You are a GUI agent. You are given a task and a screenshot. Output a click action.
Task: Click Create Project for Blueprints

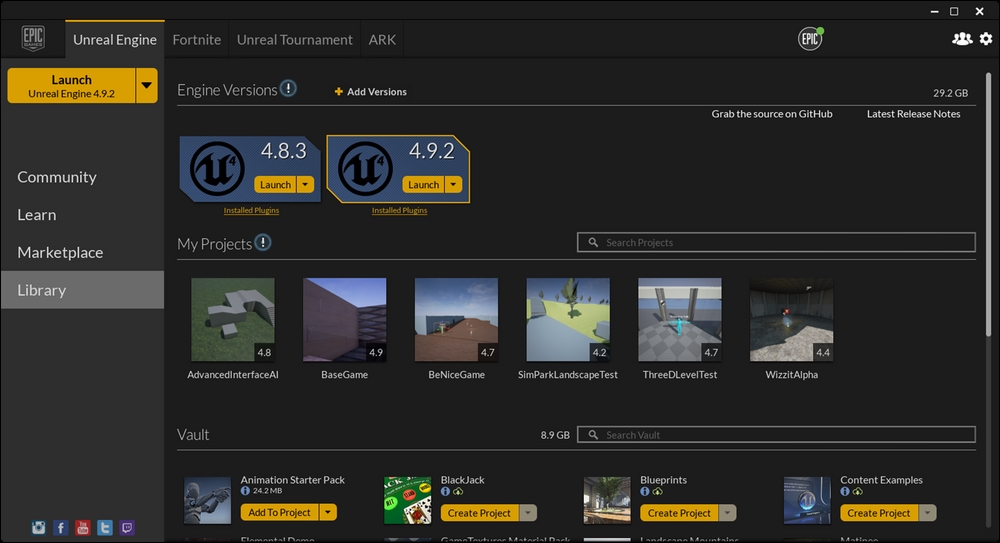pyautogui.click(x=679, y=512)
